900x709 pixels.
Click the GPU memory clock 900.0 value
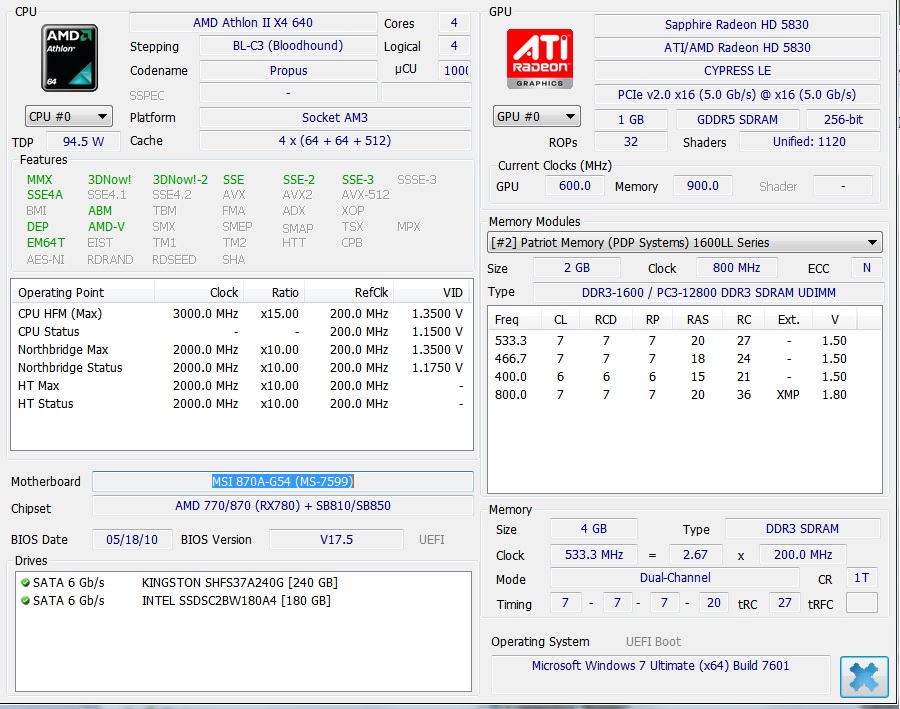(703, 185)
